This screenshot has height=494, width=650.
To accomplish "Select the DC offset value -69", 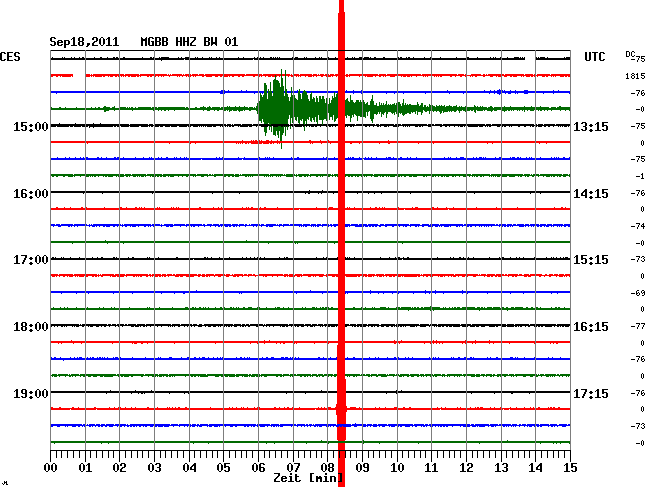I will tap(638, 293).
